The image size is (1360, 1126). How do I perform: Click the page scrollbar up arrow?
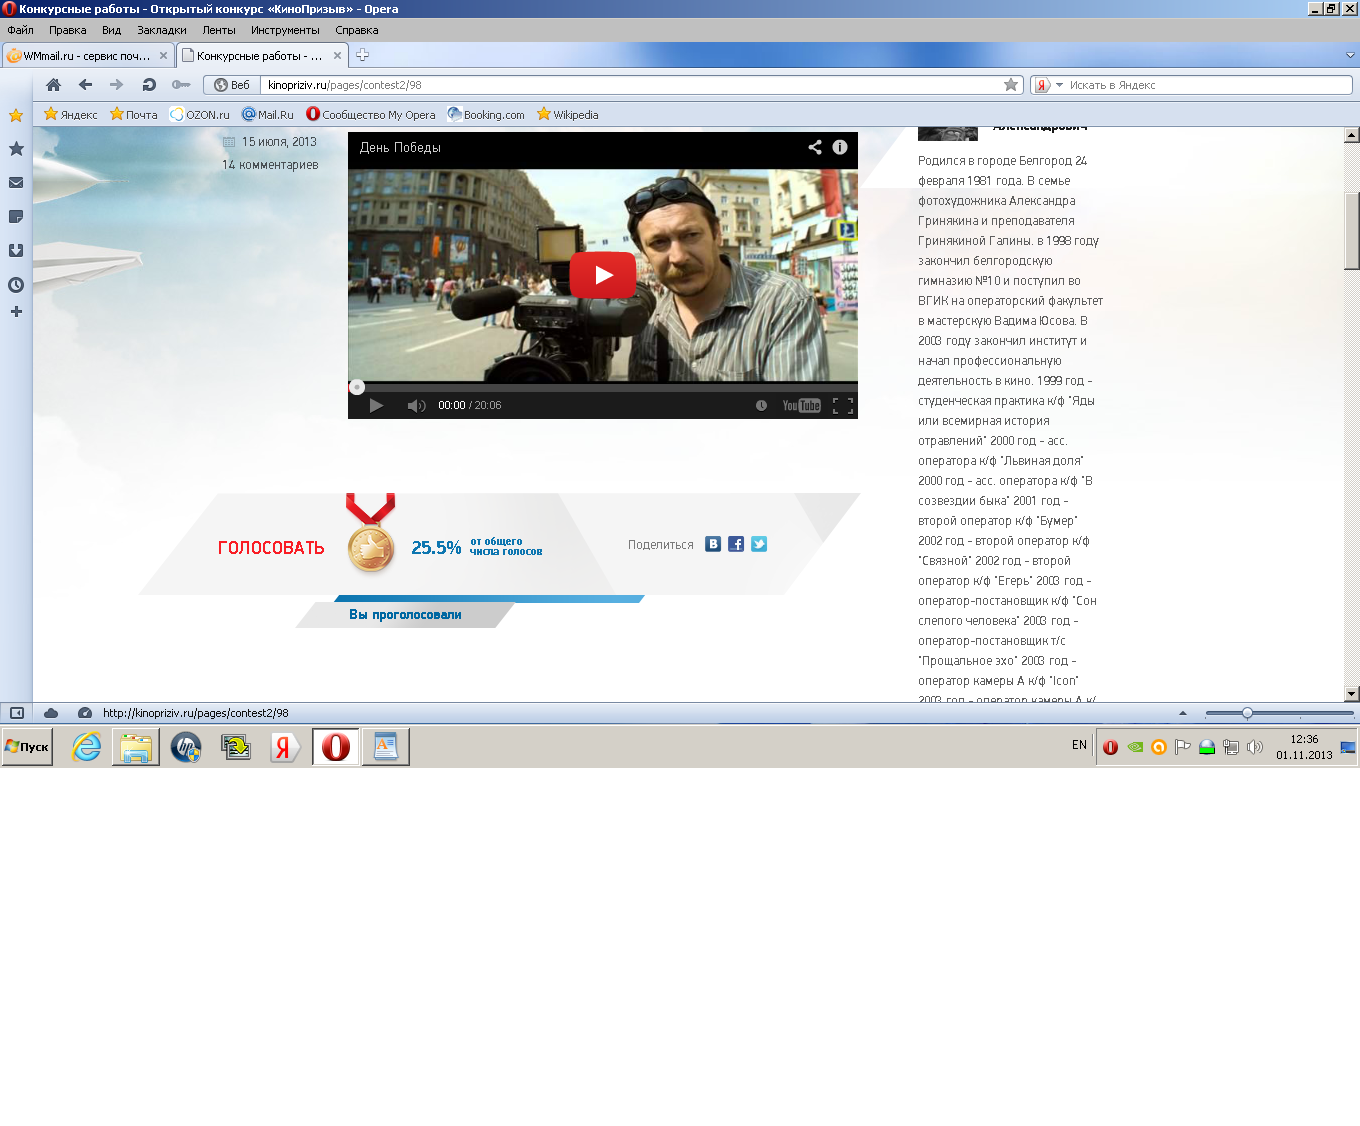point(1352,135)
